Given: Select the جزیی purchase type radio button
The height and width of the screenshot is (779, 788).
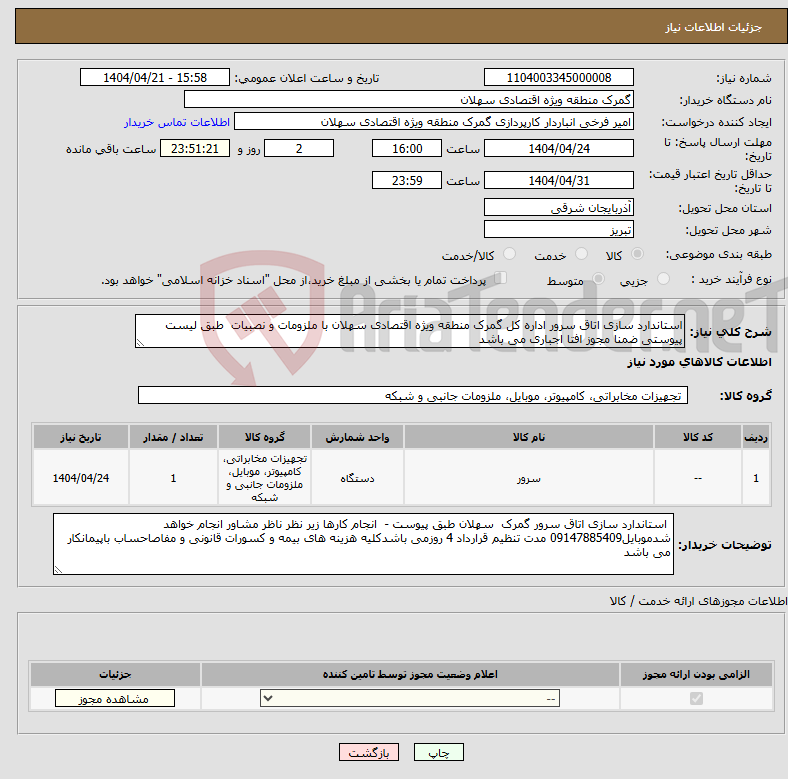Looking at the screenshot, I should [x=663, y=278].
